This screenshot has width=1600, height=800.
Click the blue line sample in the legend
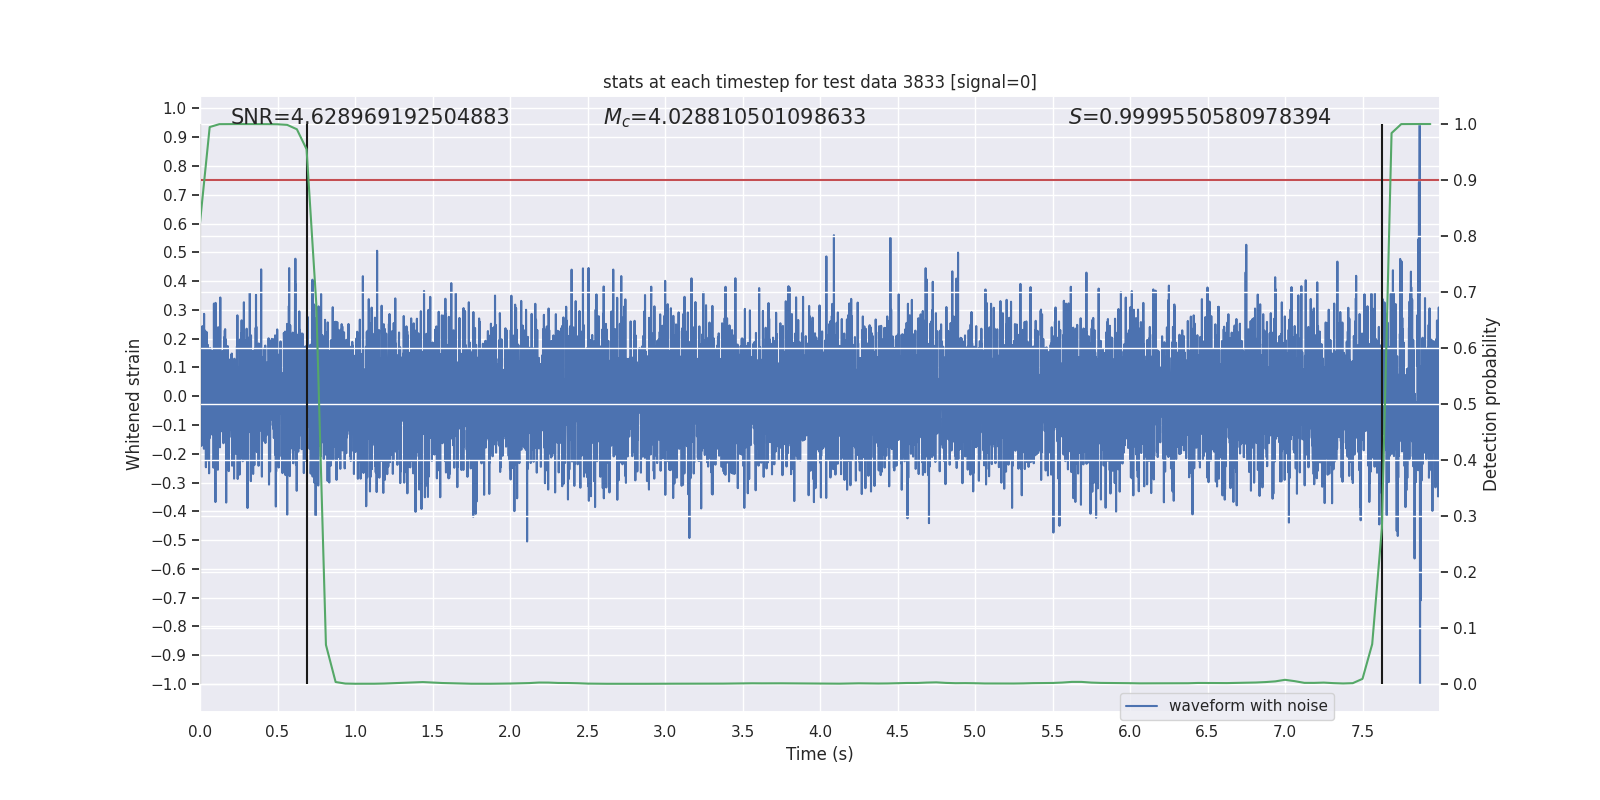click(x=1142, y=706)
